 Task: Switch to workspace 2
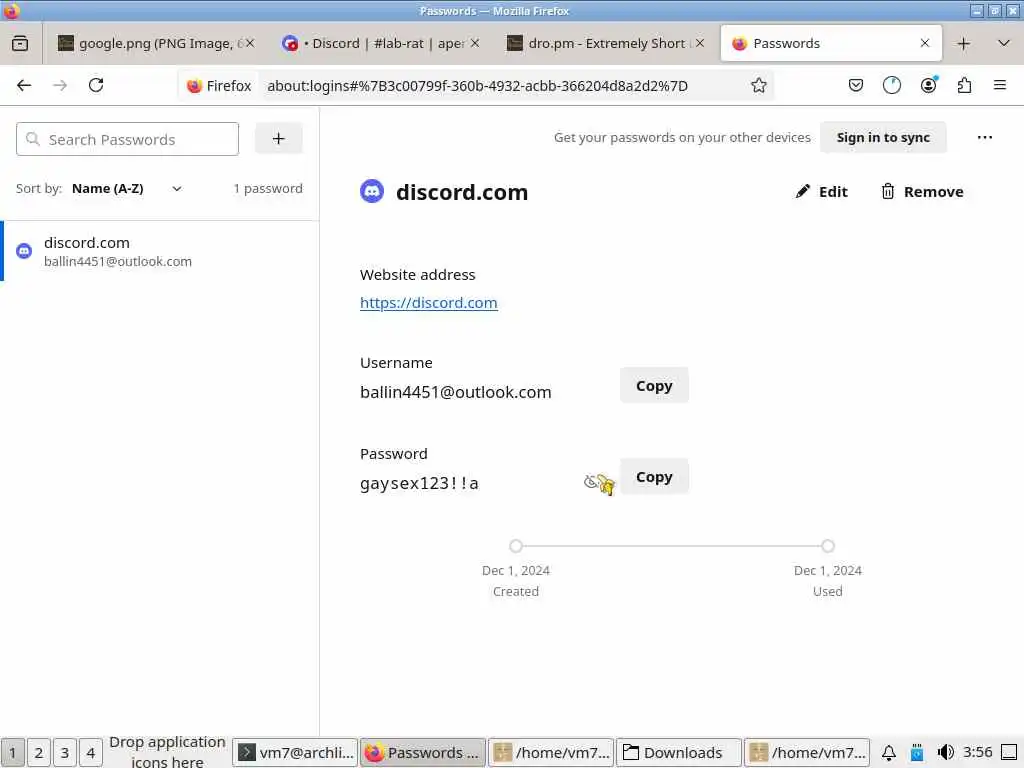tap(39, 753)
